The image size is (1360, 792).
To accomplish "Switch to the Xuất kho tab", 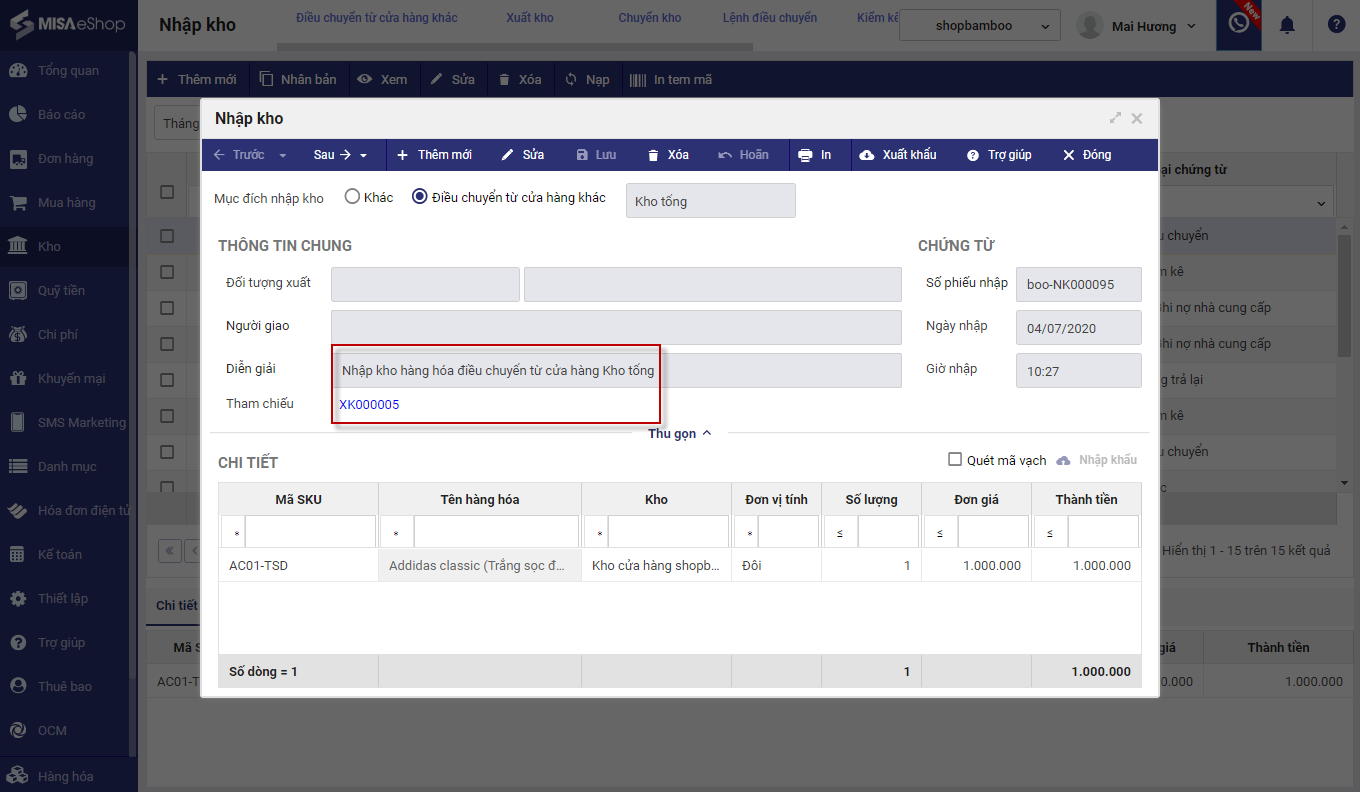I will 529,18.
